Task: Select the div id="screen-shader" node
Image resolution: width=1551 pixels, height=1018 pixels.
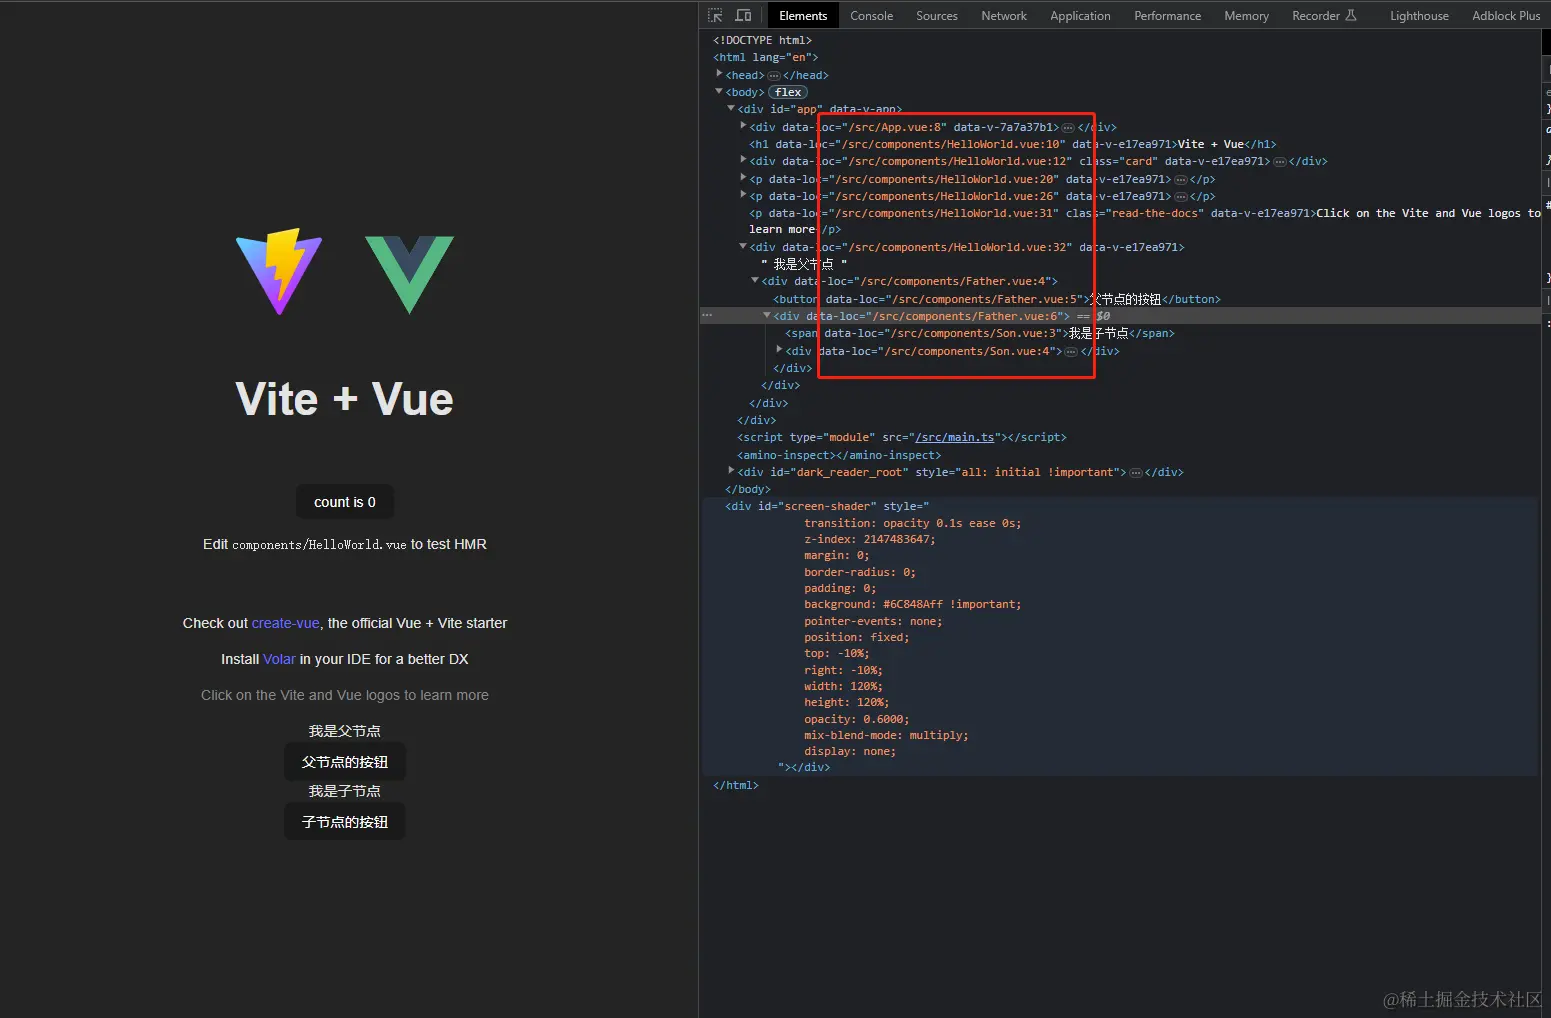Action: [827, 506]
